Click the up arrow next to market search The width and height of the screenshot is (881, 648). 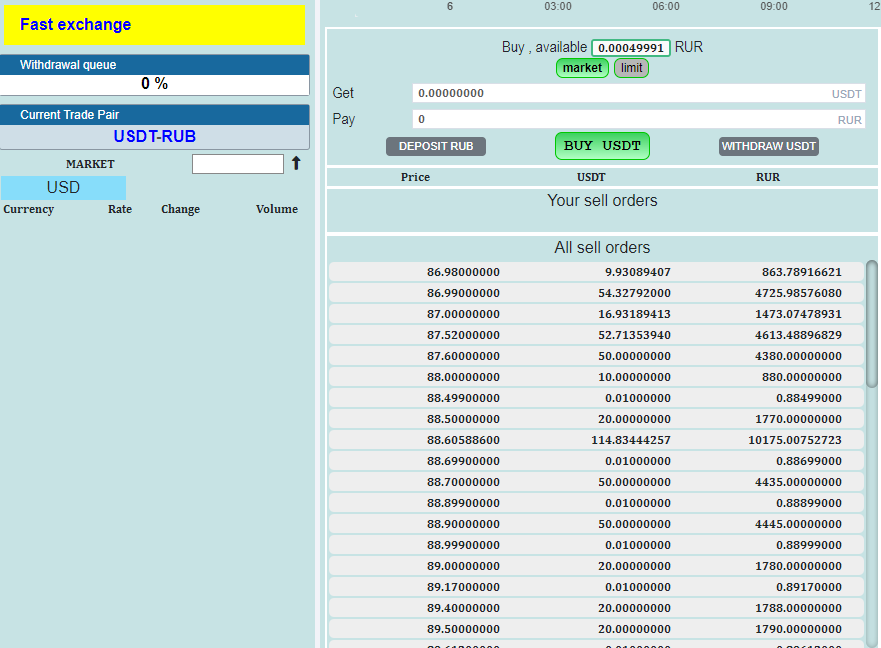coord(296,163)
